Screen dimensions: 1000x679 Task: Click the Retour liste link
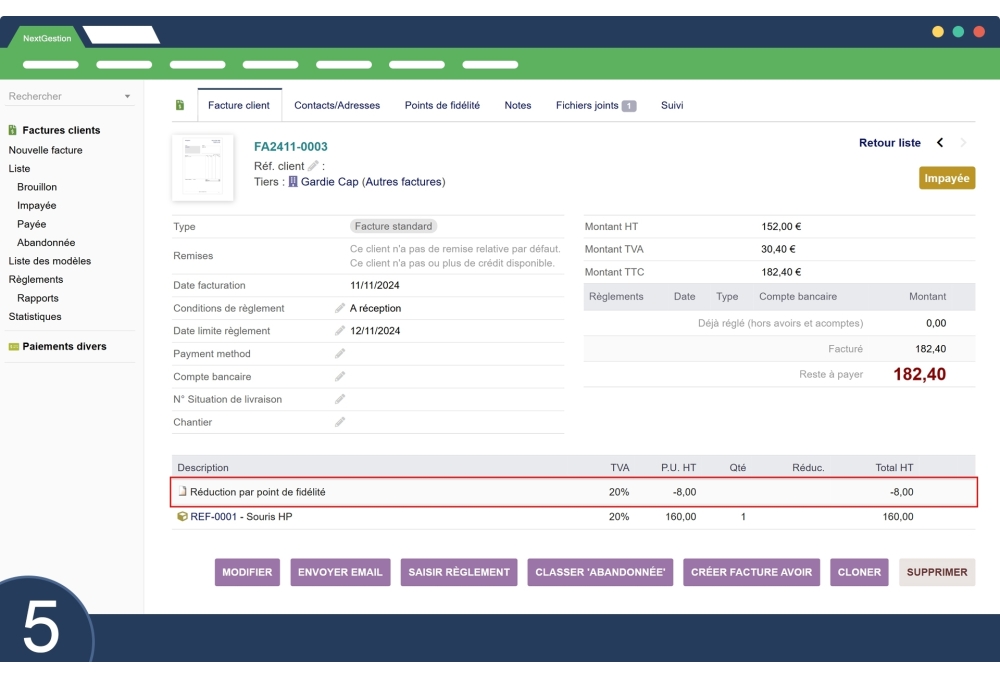click(889, 143)
